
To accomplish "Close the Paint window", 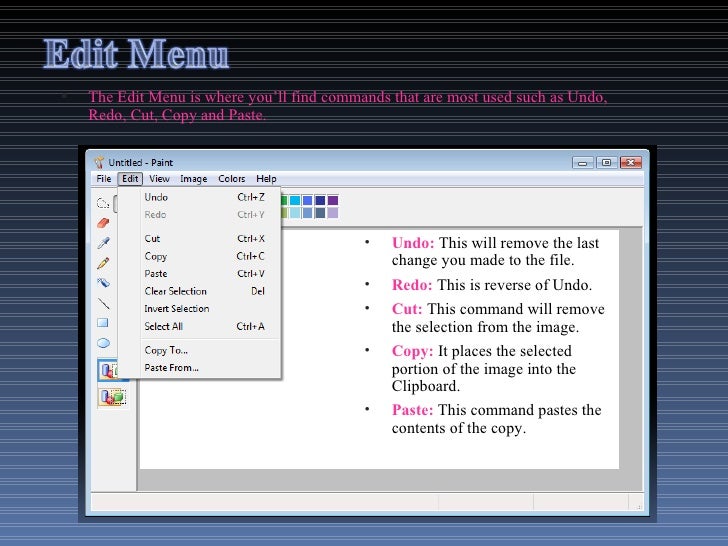I will coord(630,162).
